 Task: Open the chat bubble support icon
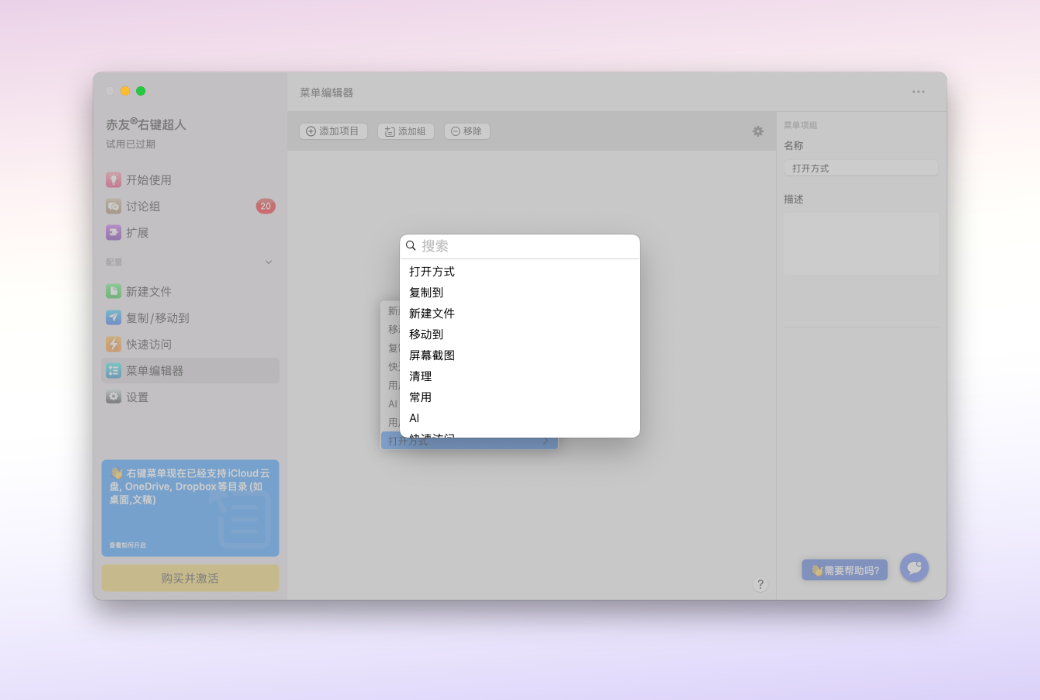(x=914, y=568)
